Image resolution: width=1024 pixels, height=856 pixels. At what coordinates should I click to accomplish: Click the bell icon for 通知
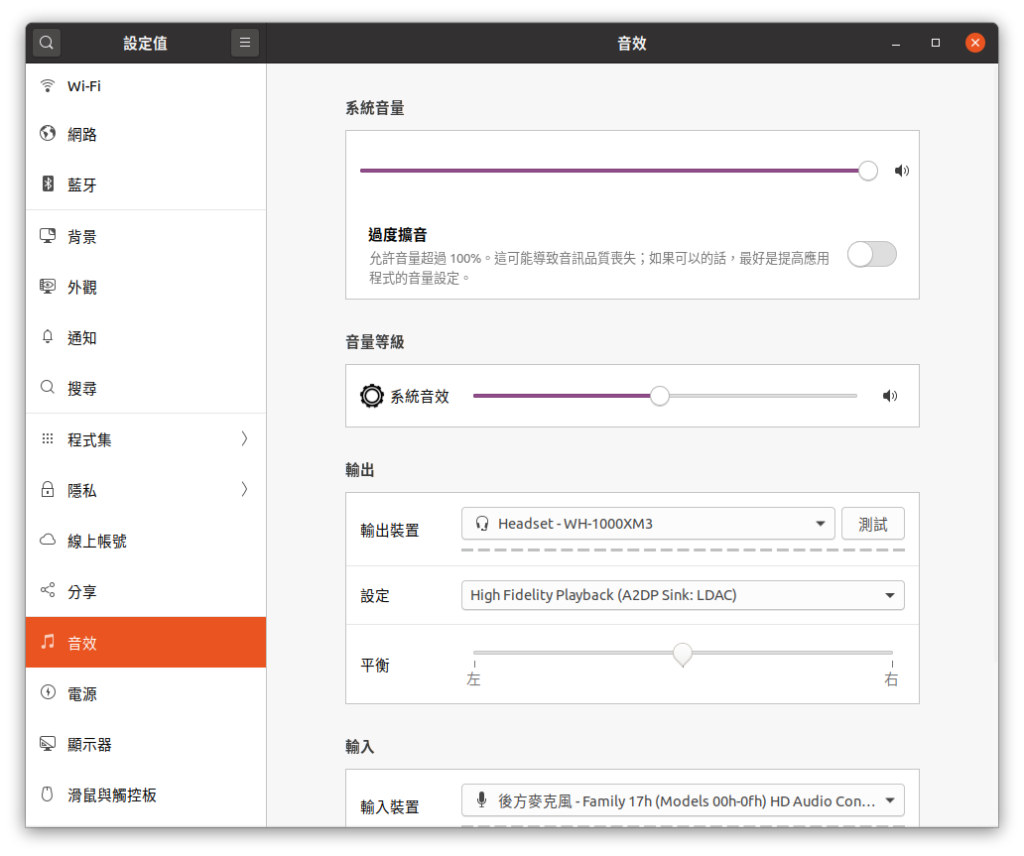47,337
